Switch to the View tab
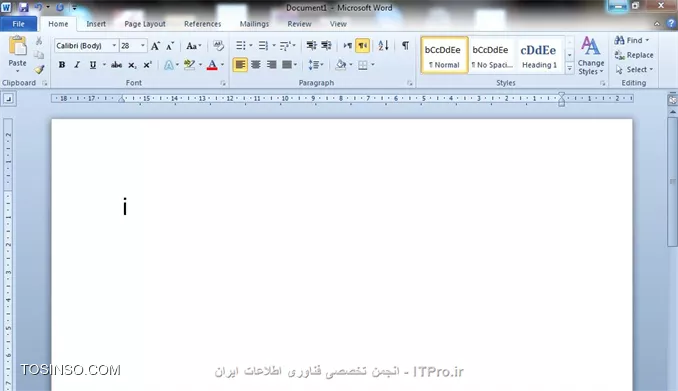This screenshot has width=678, height=391. pyautogui.click(x=338, y=24)
